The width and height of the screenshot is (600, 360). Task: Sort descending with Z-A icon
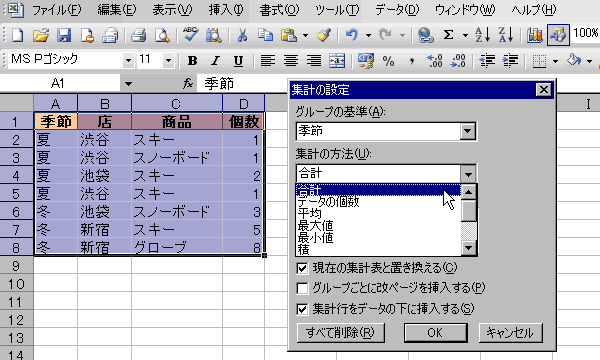click(506, 35)
